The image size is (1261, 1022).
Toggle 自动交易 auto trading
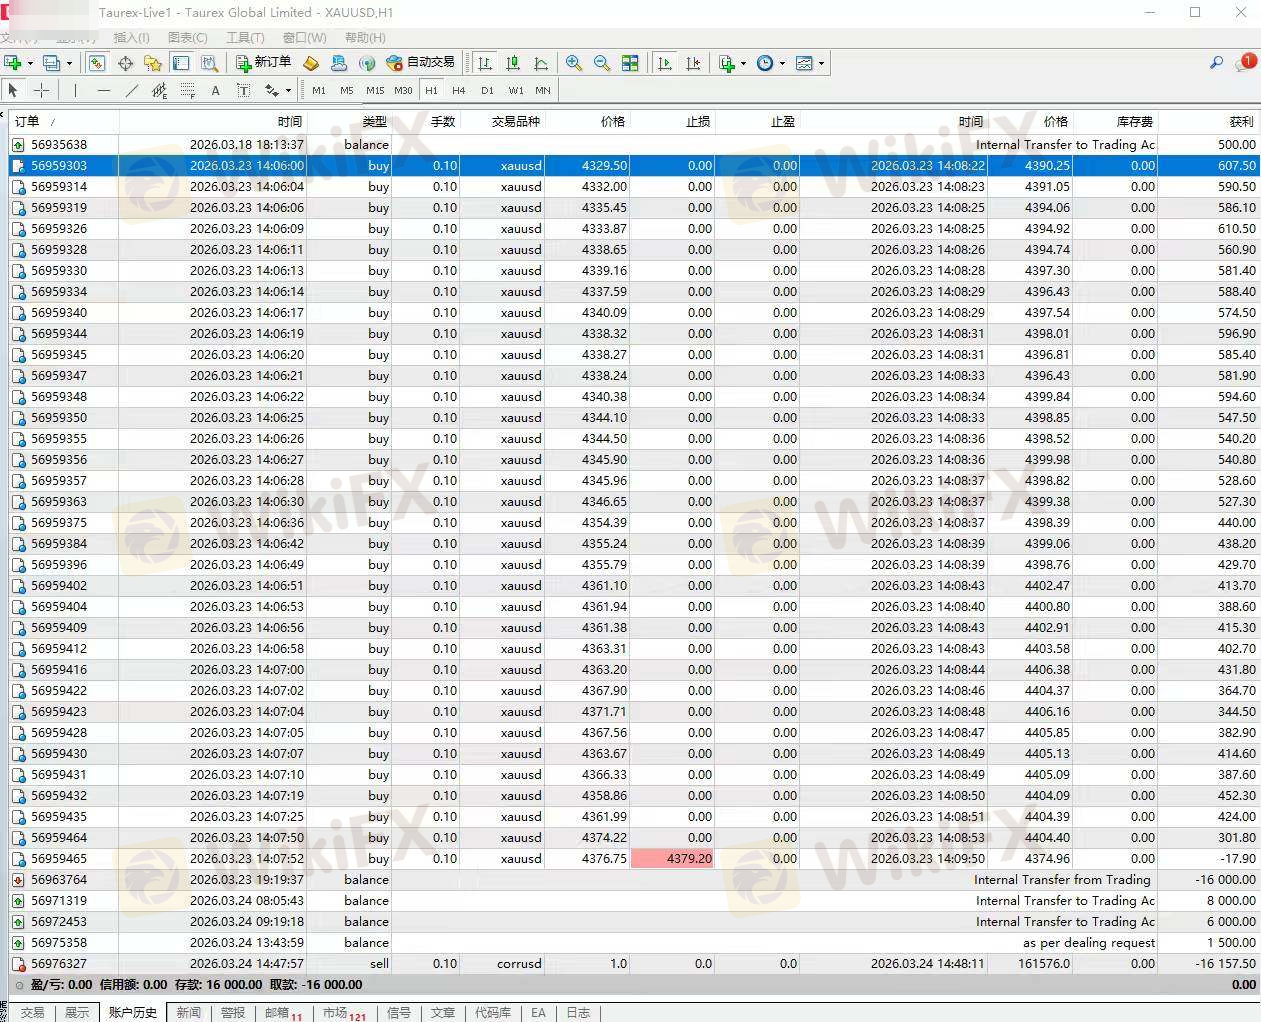420,63
